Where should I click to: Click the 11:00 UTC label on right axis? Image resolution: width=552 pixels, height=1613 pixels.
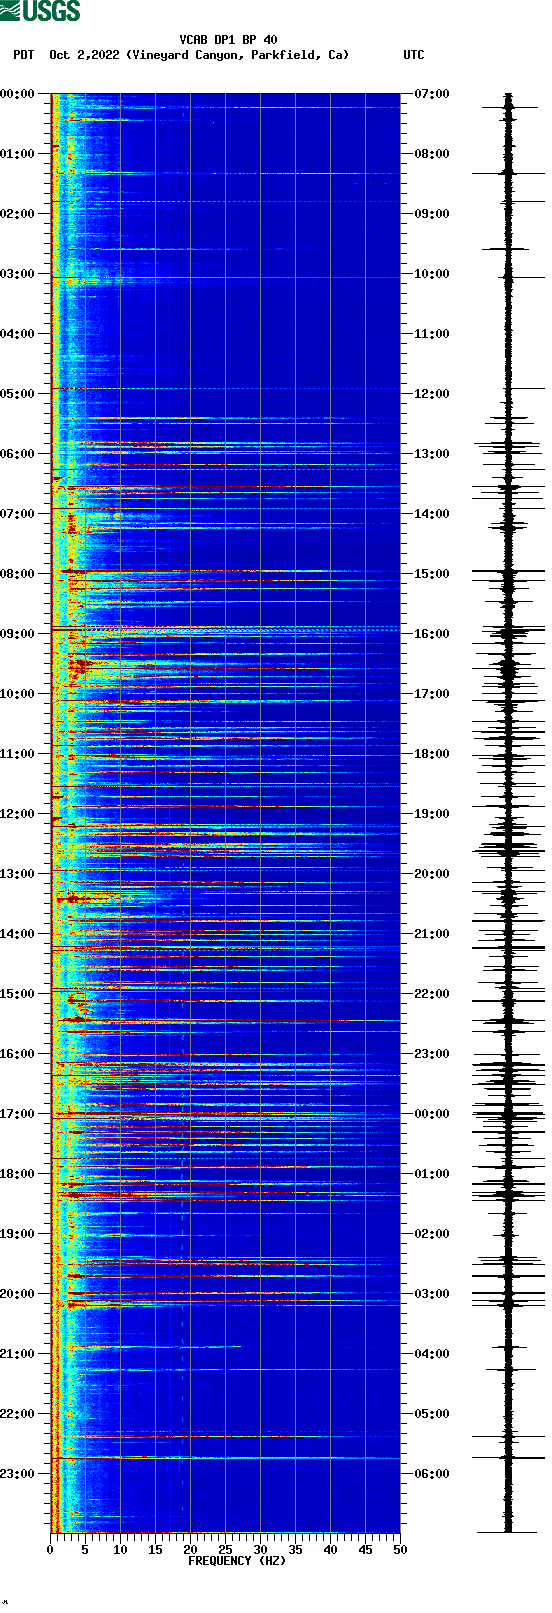click(x=432, y=334)
